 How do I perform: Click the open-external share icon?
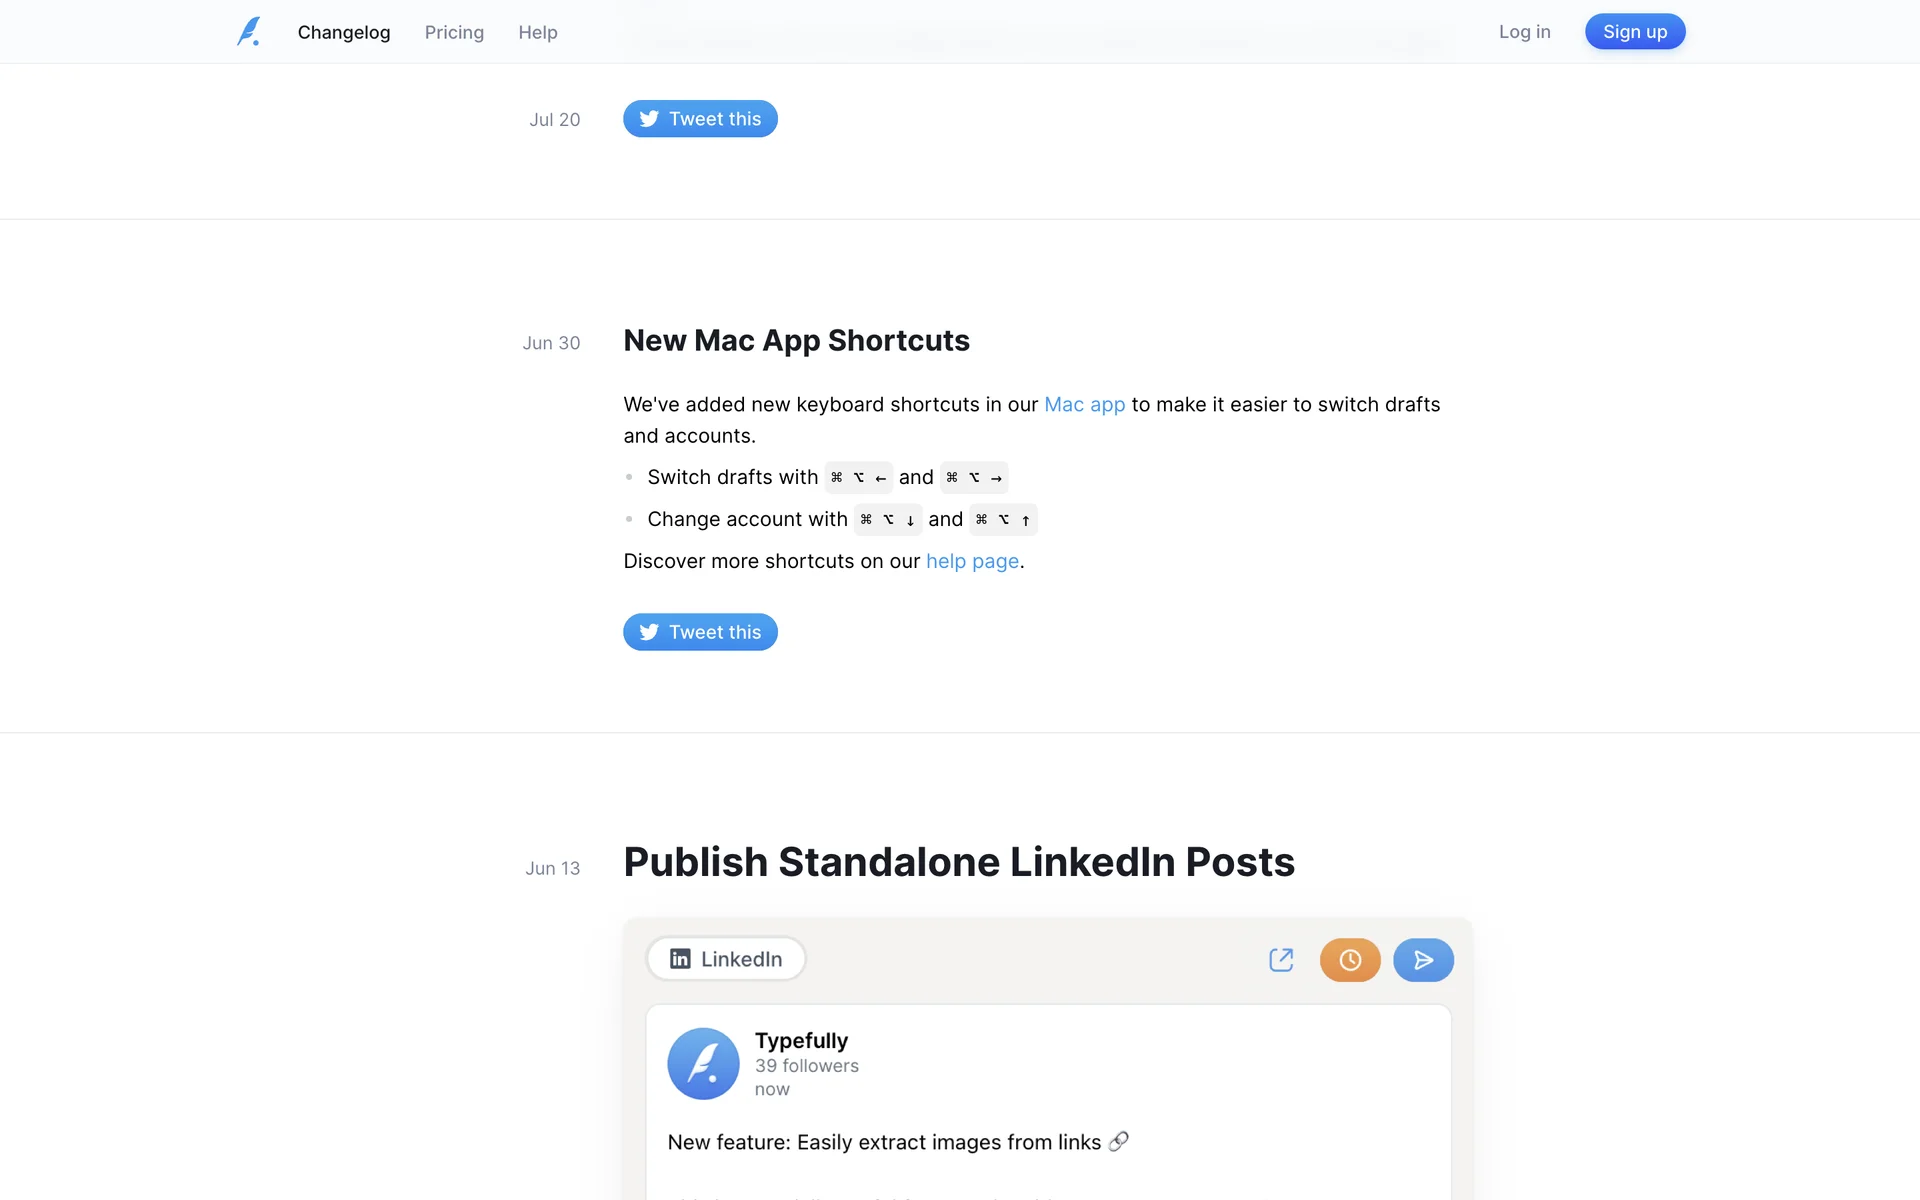(x=1281, y=960)
